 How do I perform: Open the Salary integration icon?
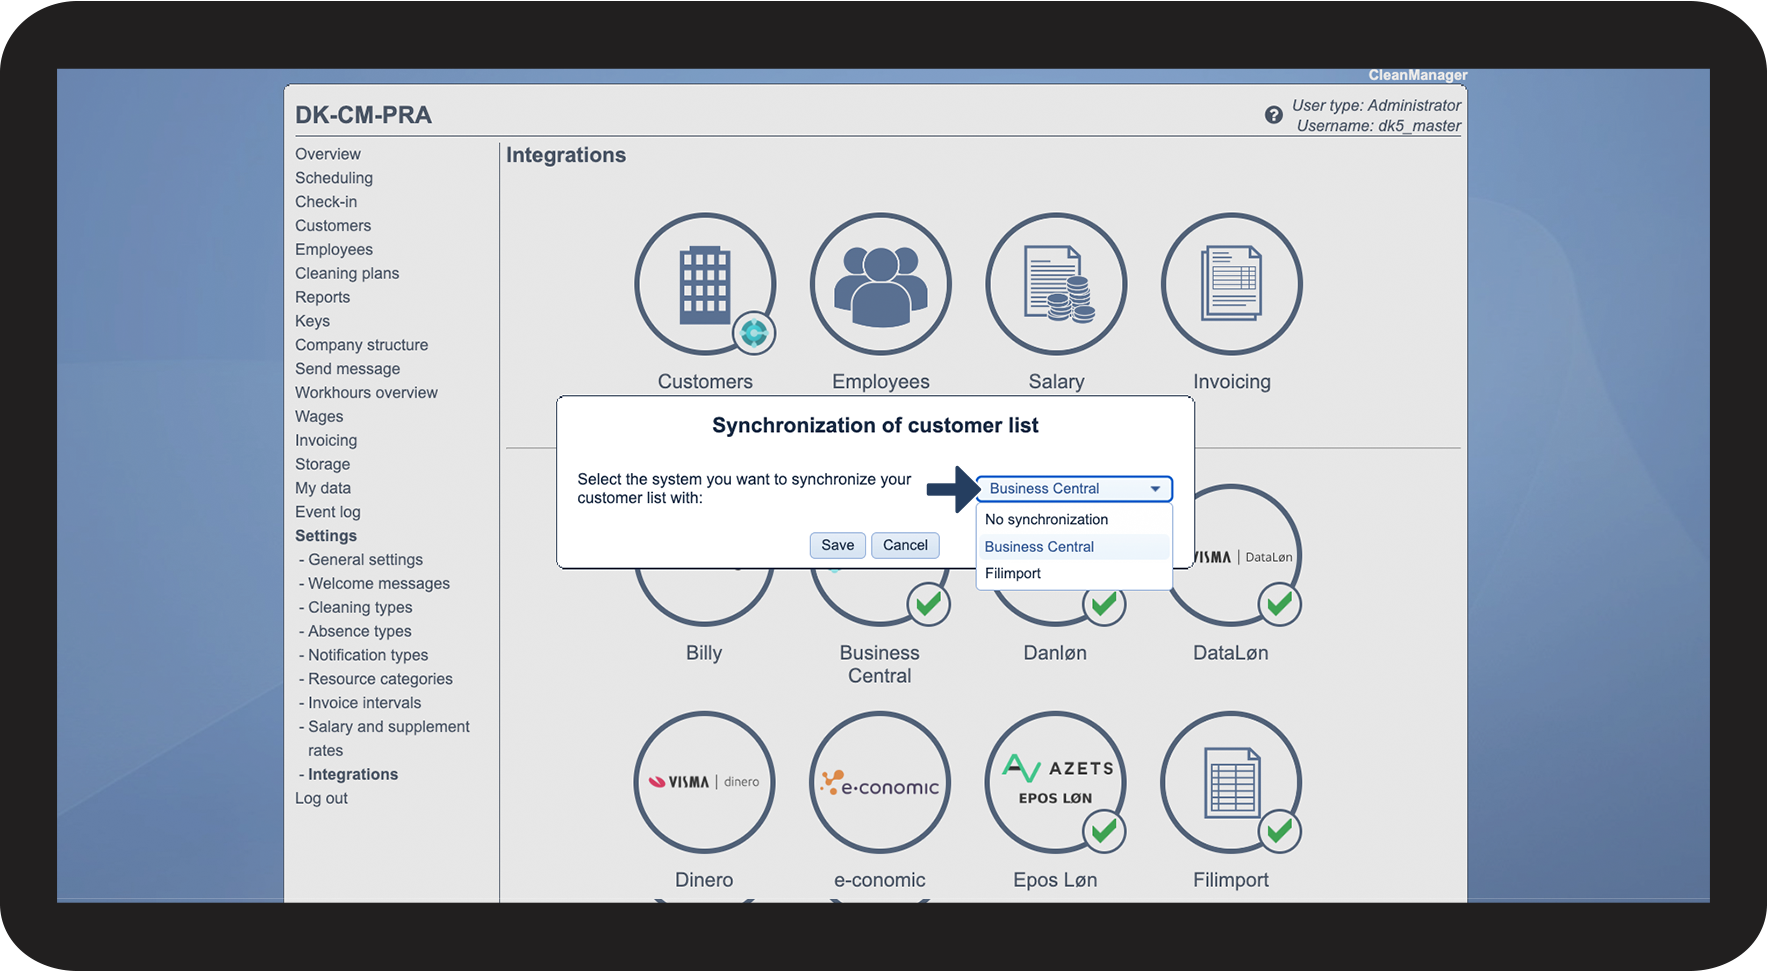pyautogui.click(x=1056, y=284)
